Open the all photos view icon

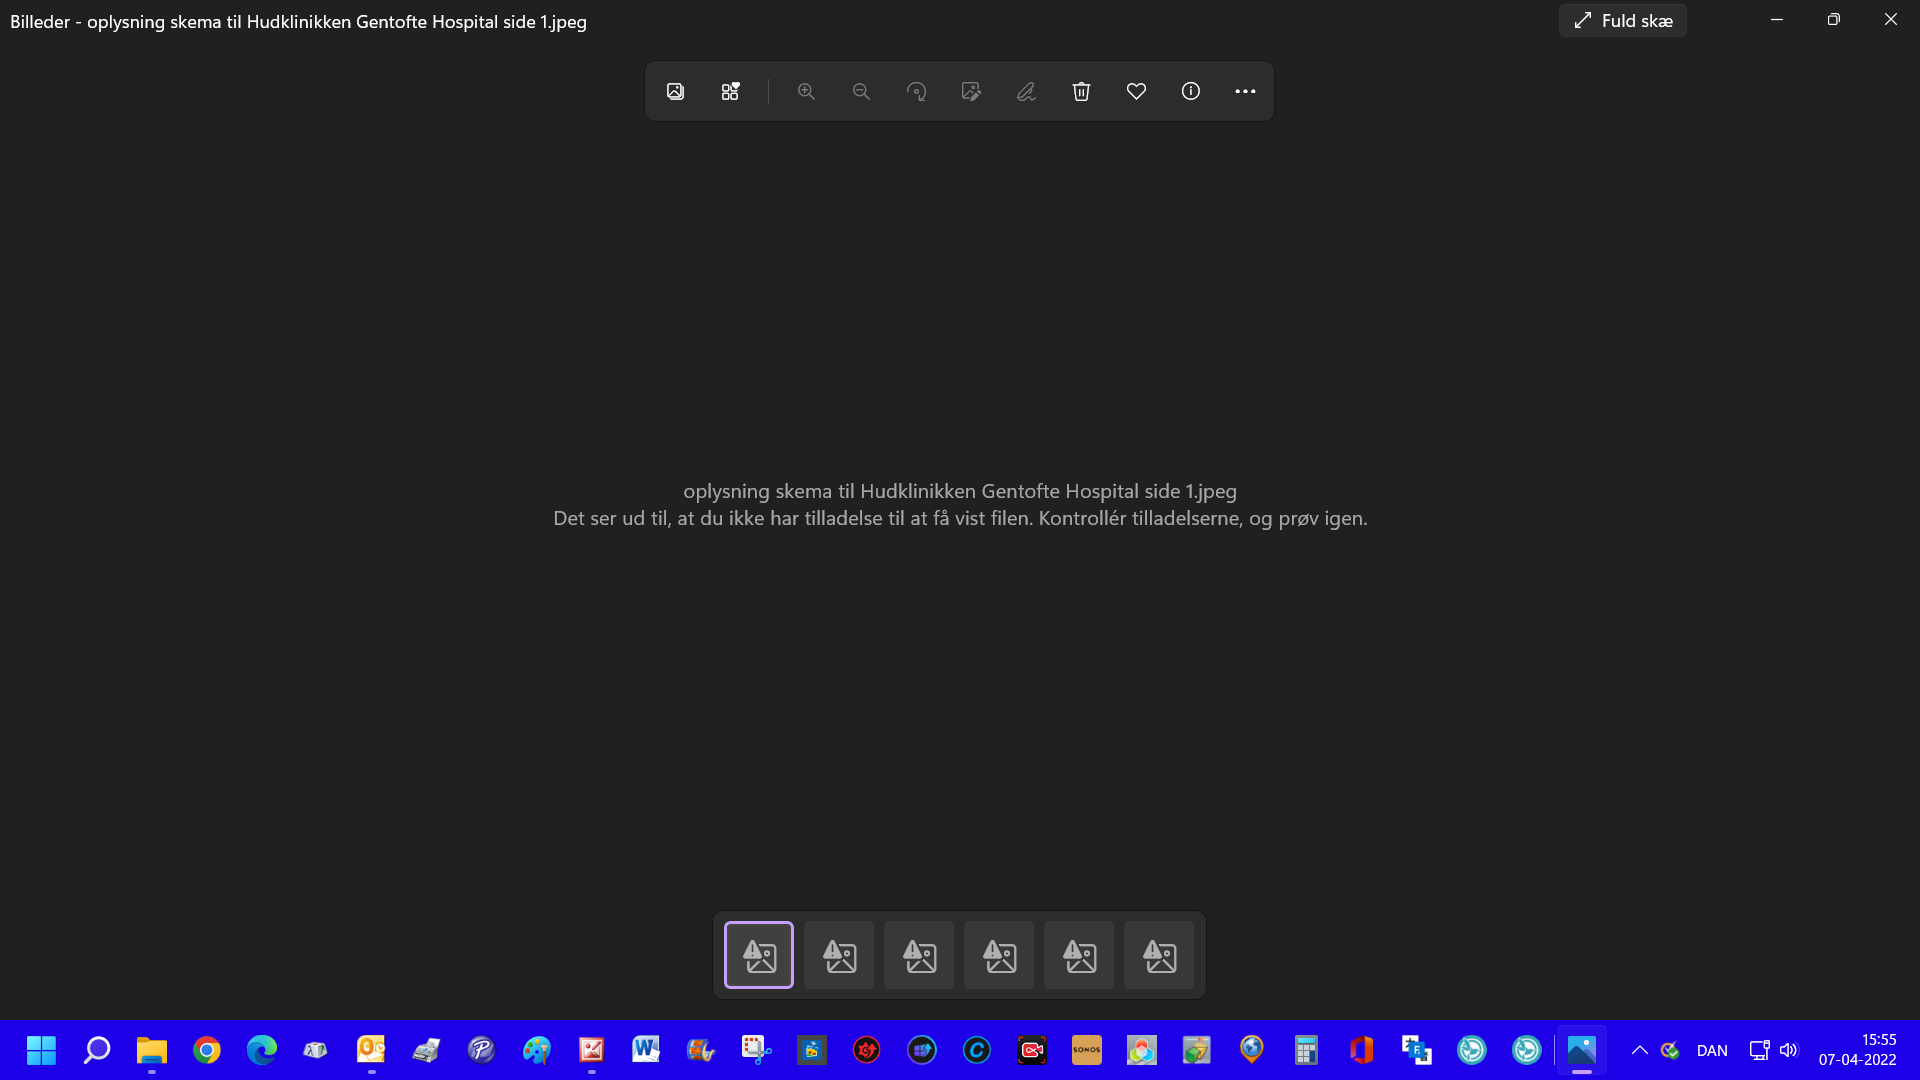pyautogui.click(x=675, y=91)
